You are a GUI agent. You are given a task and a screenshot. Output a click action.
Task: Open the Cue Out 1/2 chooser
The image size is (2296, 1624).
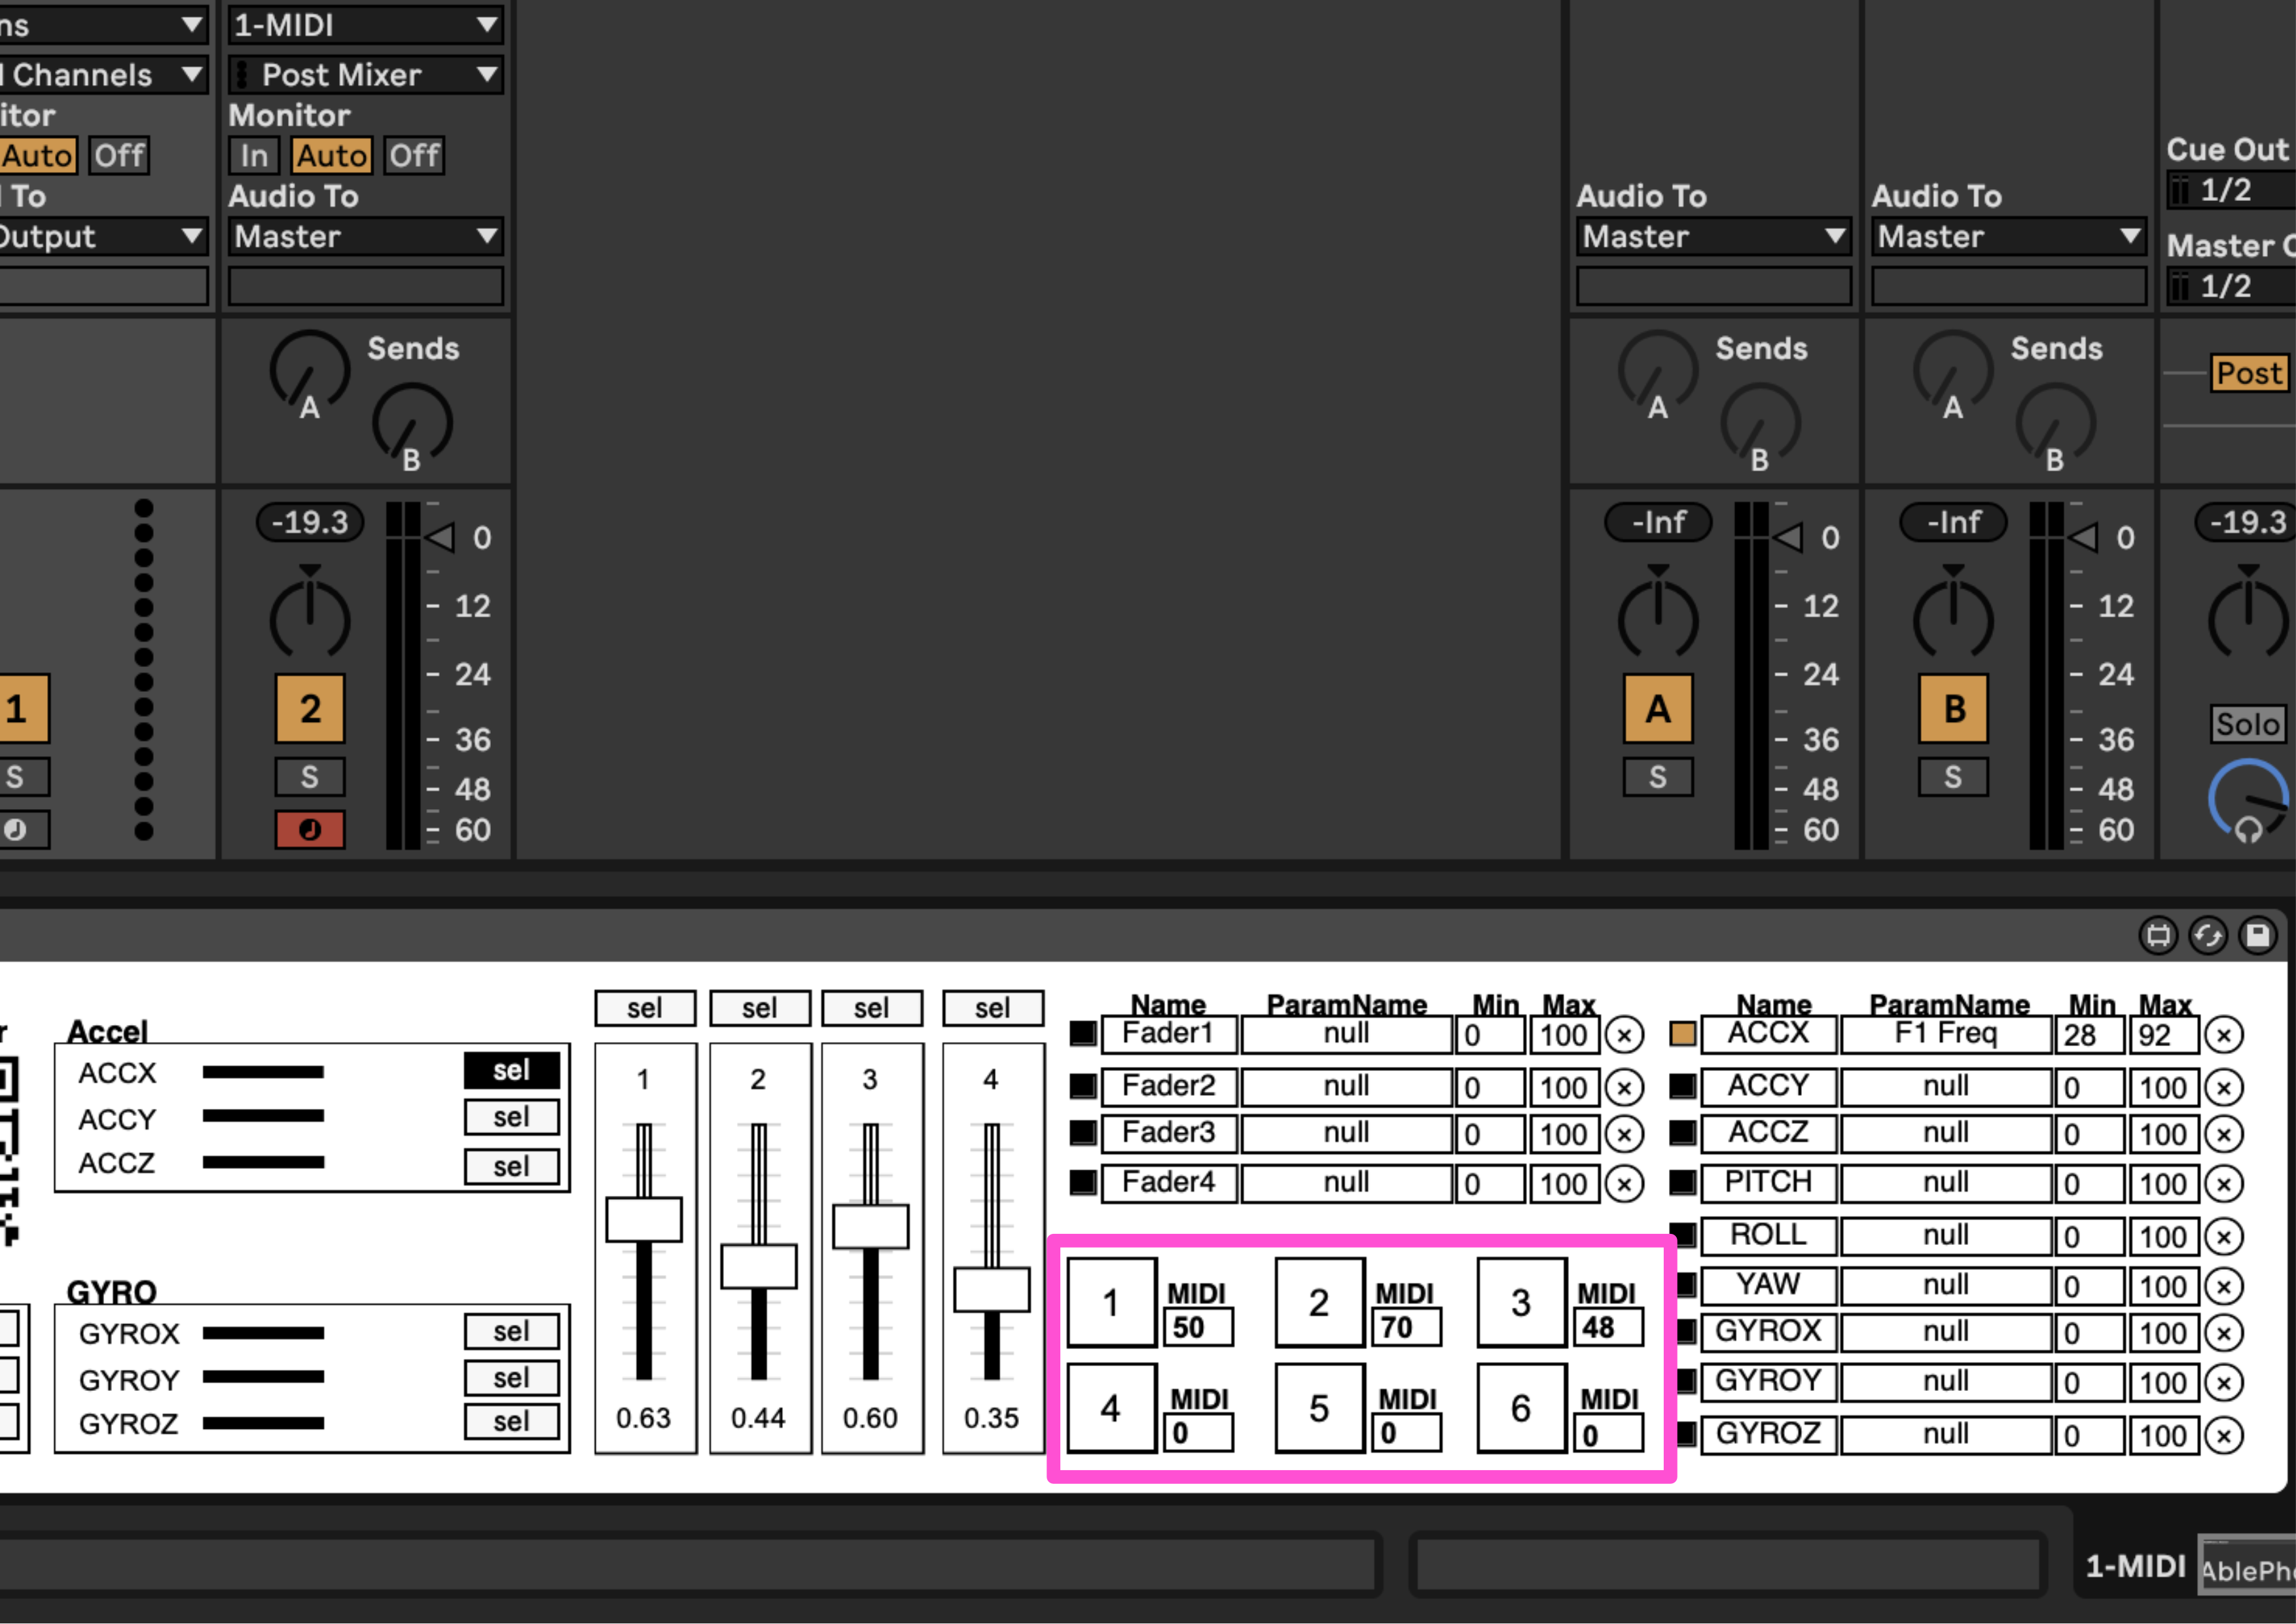[2230, 189]
